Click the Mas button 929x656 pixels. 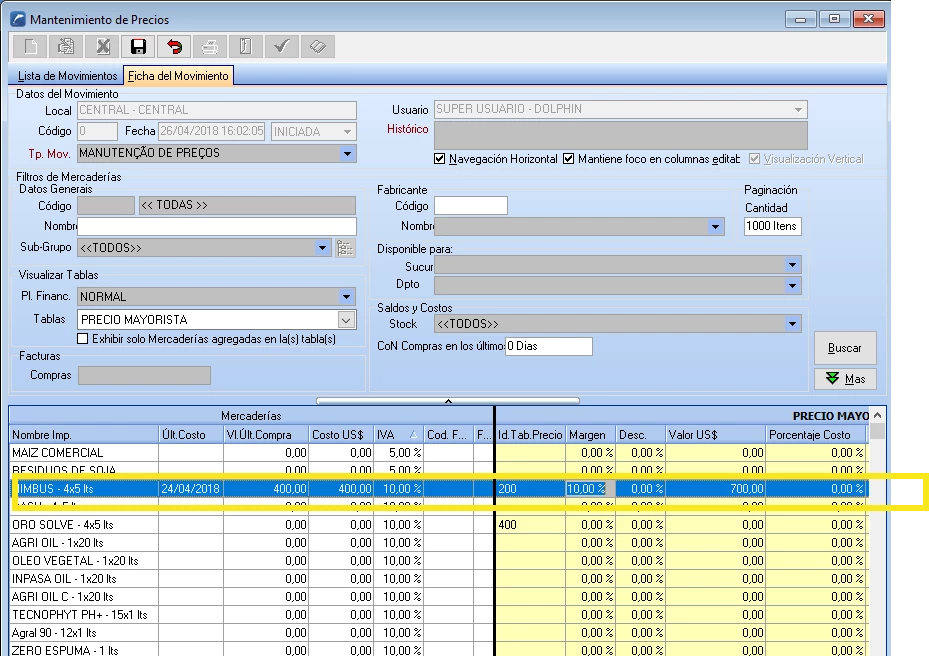click(x=845, y=379)
